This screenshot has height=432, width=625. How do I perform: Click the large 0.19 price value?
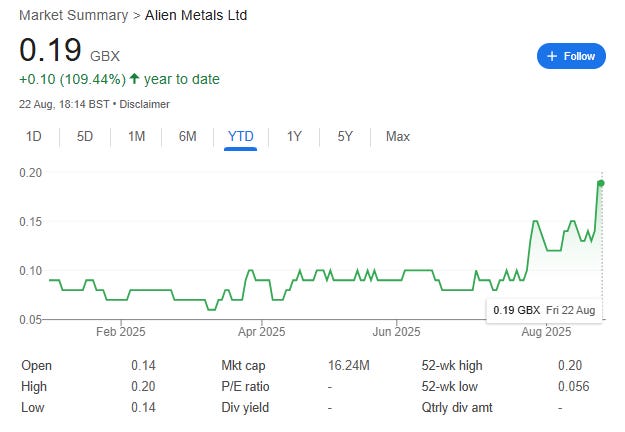[x=50, y=50]
